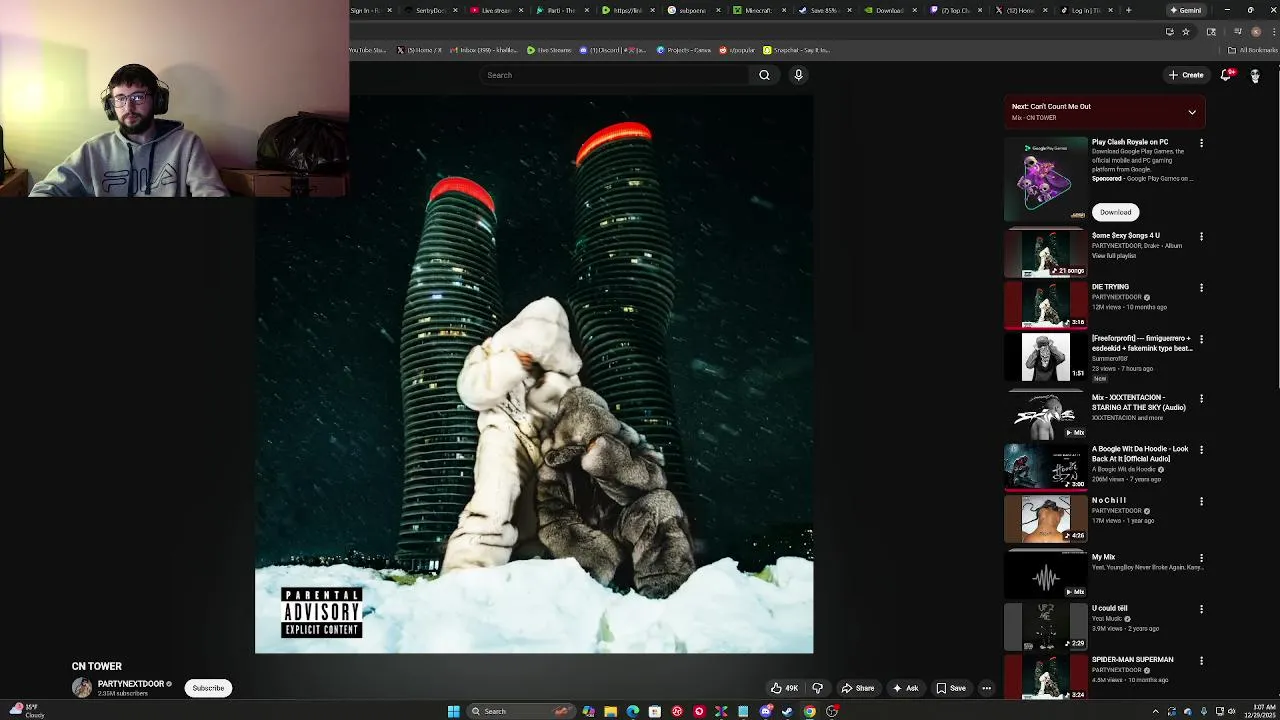Open All Bookmarks folder

coord(1252,50)
